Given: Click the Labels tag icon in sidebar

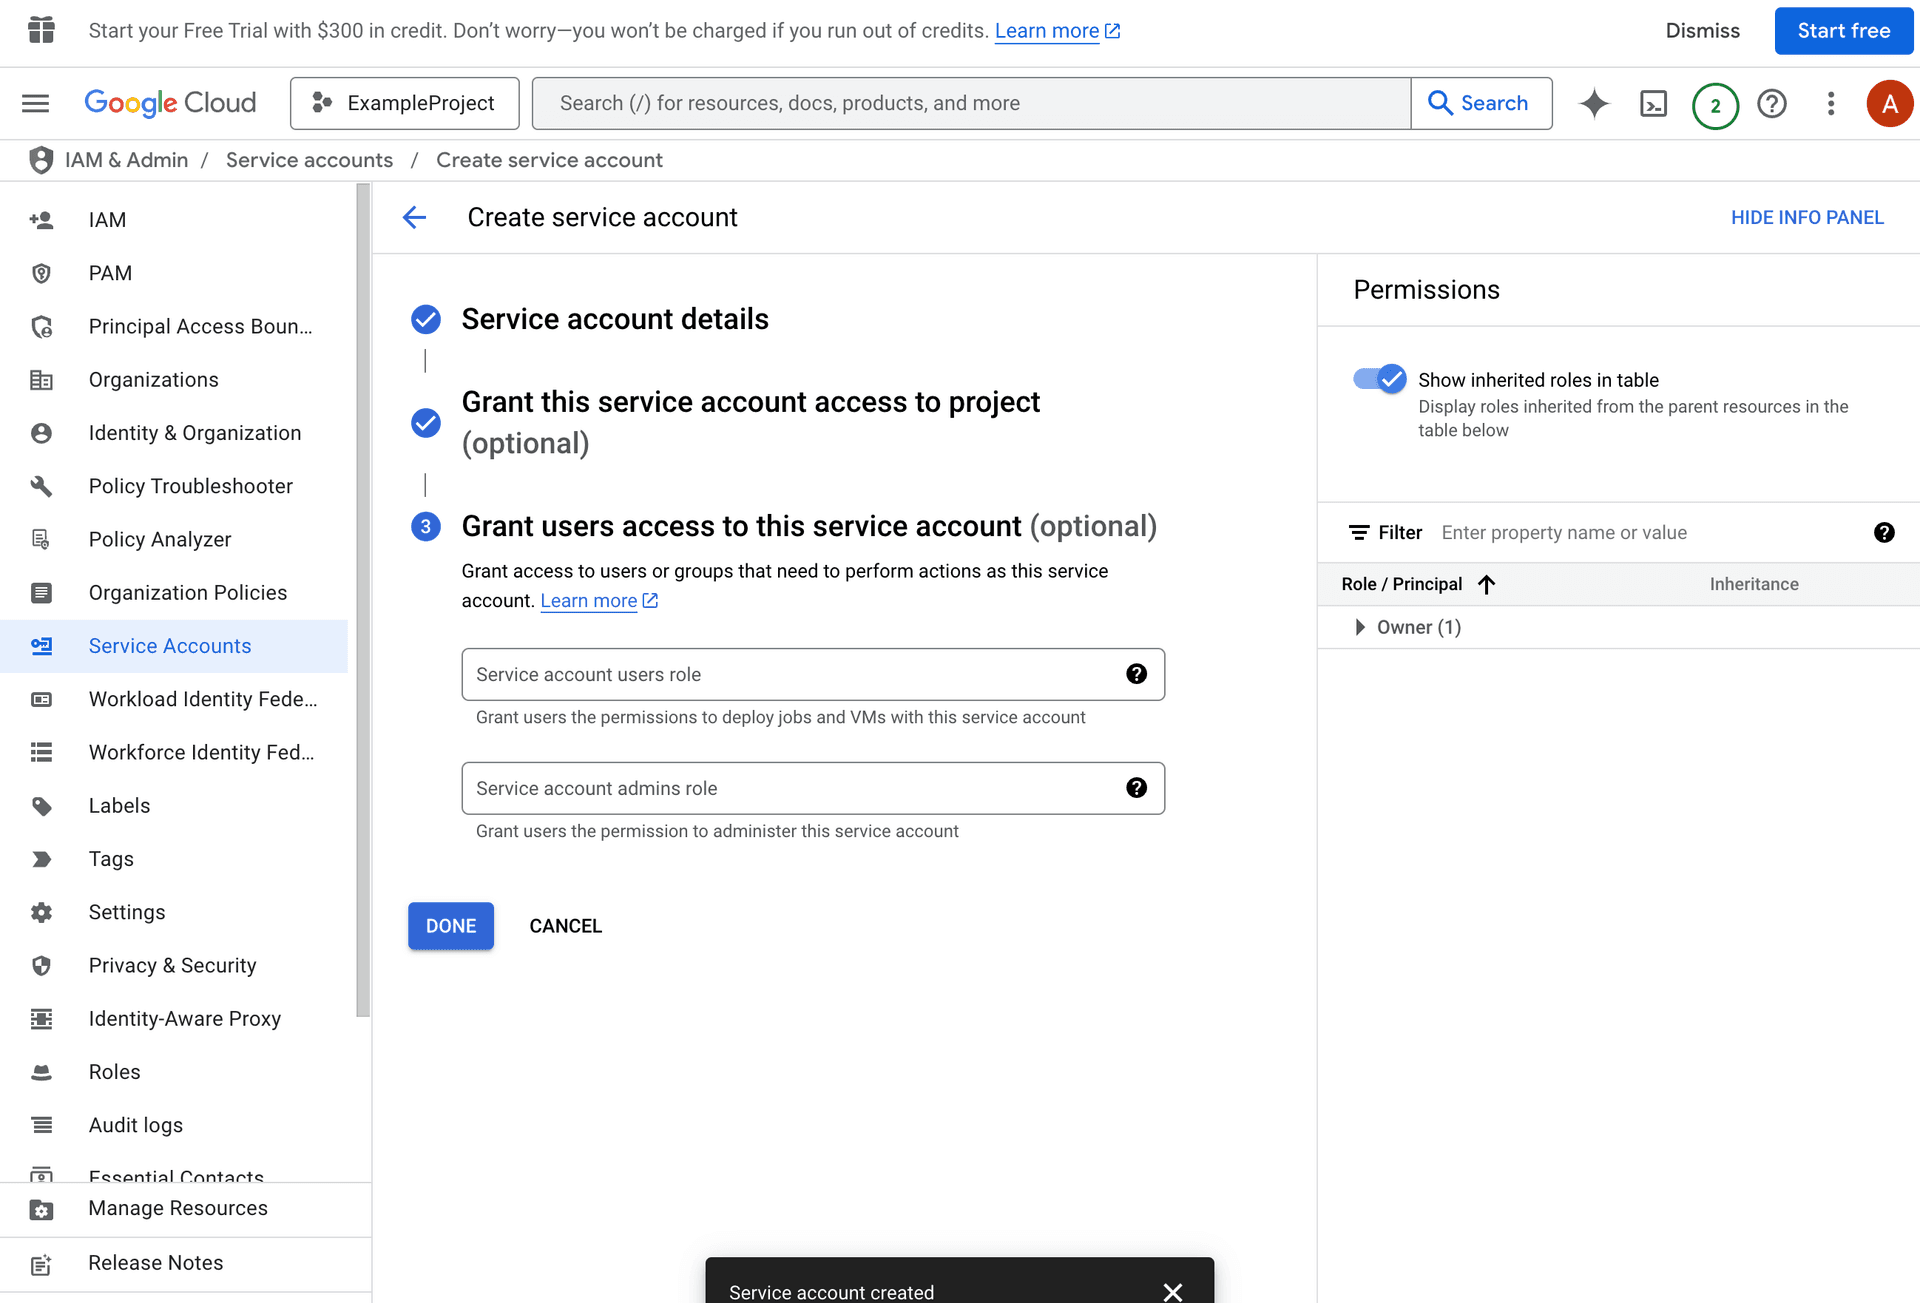Looking at the screenshot, I should pyautogui.click(x=41, y=806).
